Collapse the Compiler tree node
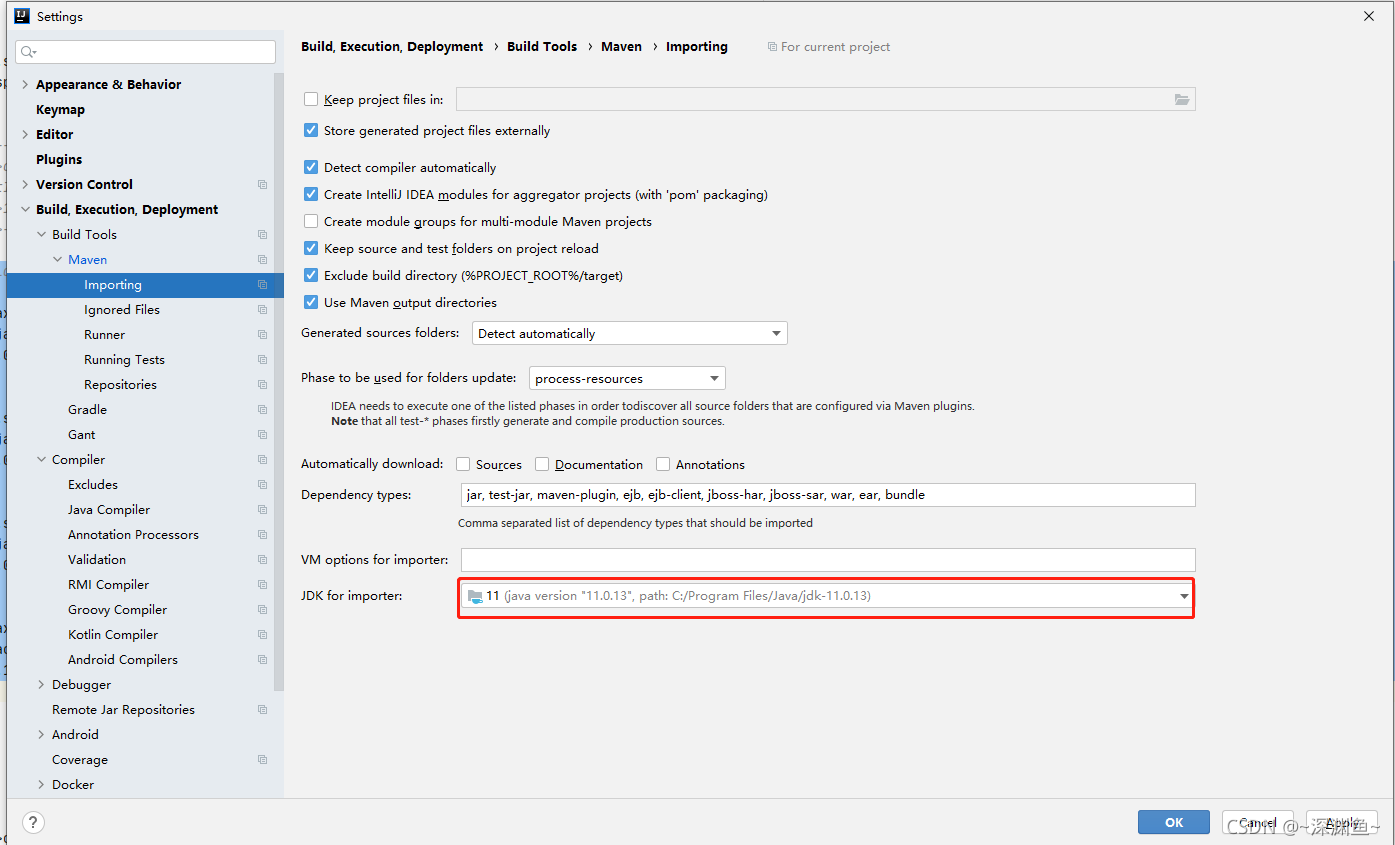1395x845 pixels. 41,459
